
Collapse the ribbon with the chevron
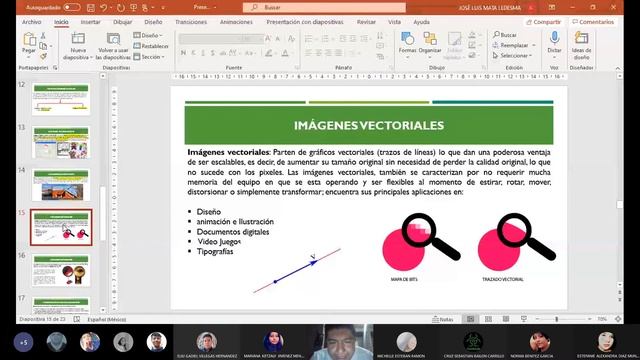pyautogui.click(x=618, y=68)
